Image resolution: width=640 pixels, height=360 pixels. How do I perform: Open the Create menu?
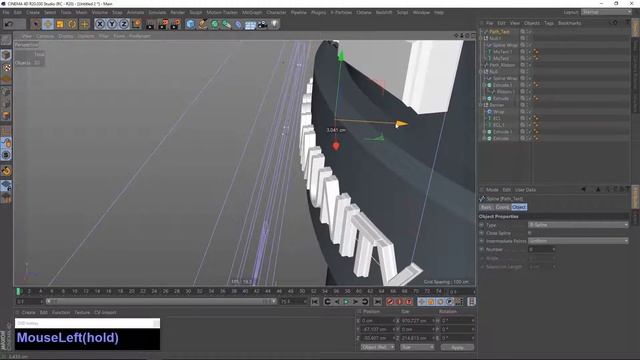pyautogui.click(x=33, y=13)
